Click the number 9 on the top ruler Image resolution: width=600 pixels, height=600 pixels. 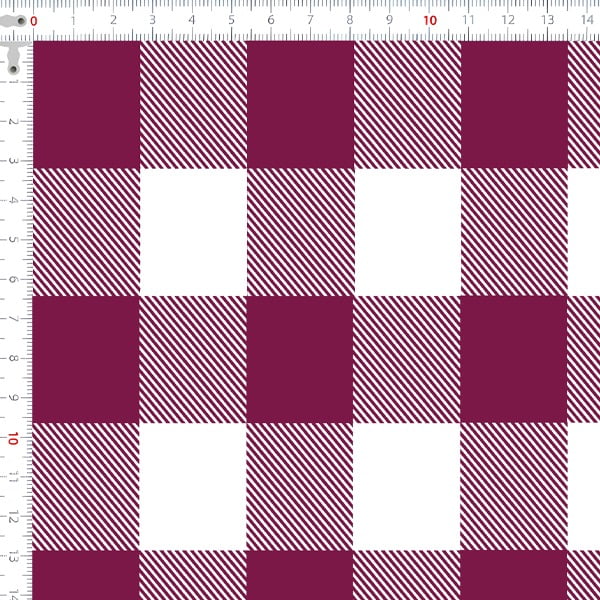(x=389, y=20)
